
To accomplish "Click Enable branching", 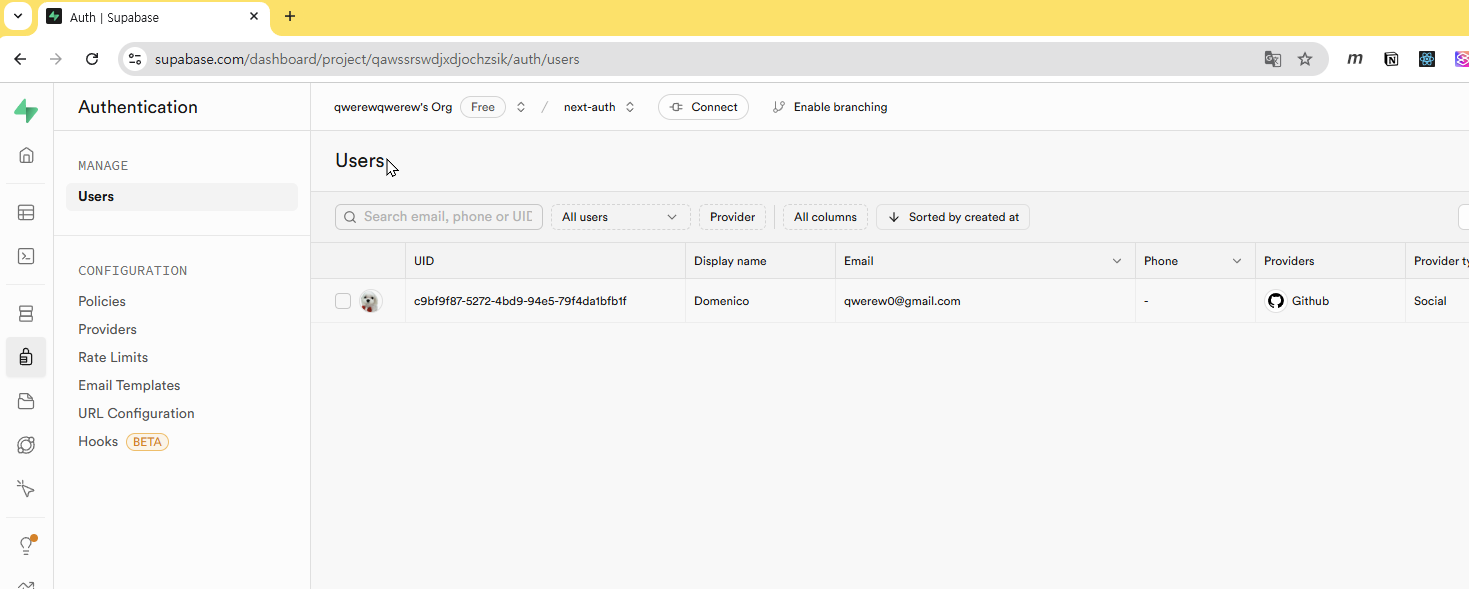I will point(830,107).
